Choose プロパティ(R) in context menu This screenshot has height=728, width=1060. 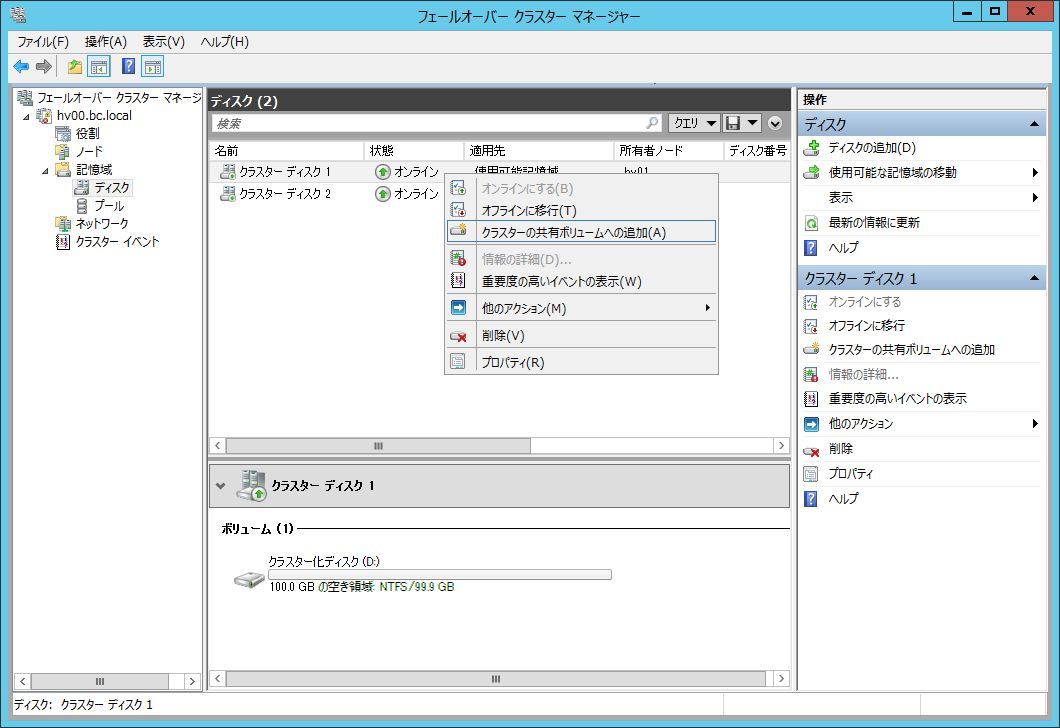pos(581,362)
